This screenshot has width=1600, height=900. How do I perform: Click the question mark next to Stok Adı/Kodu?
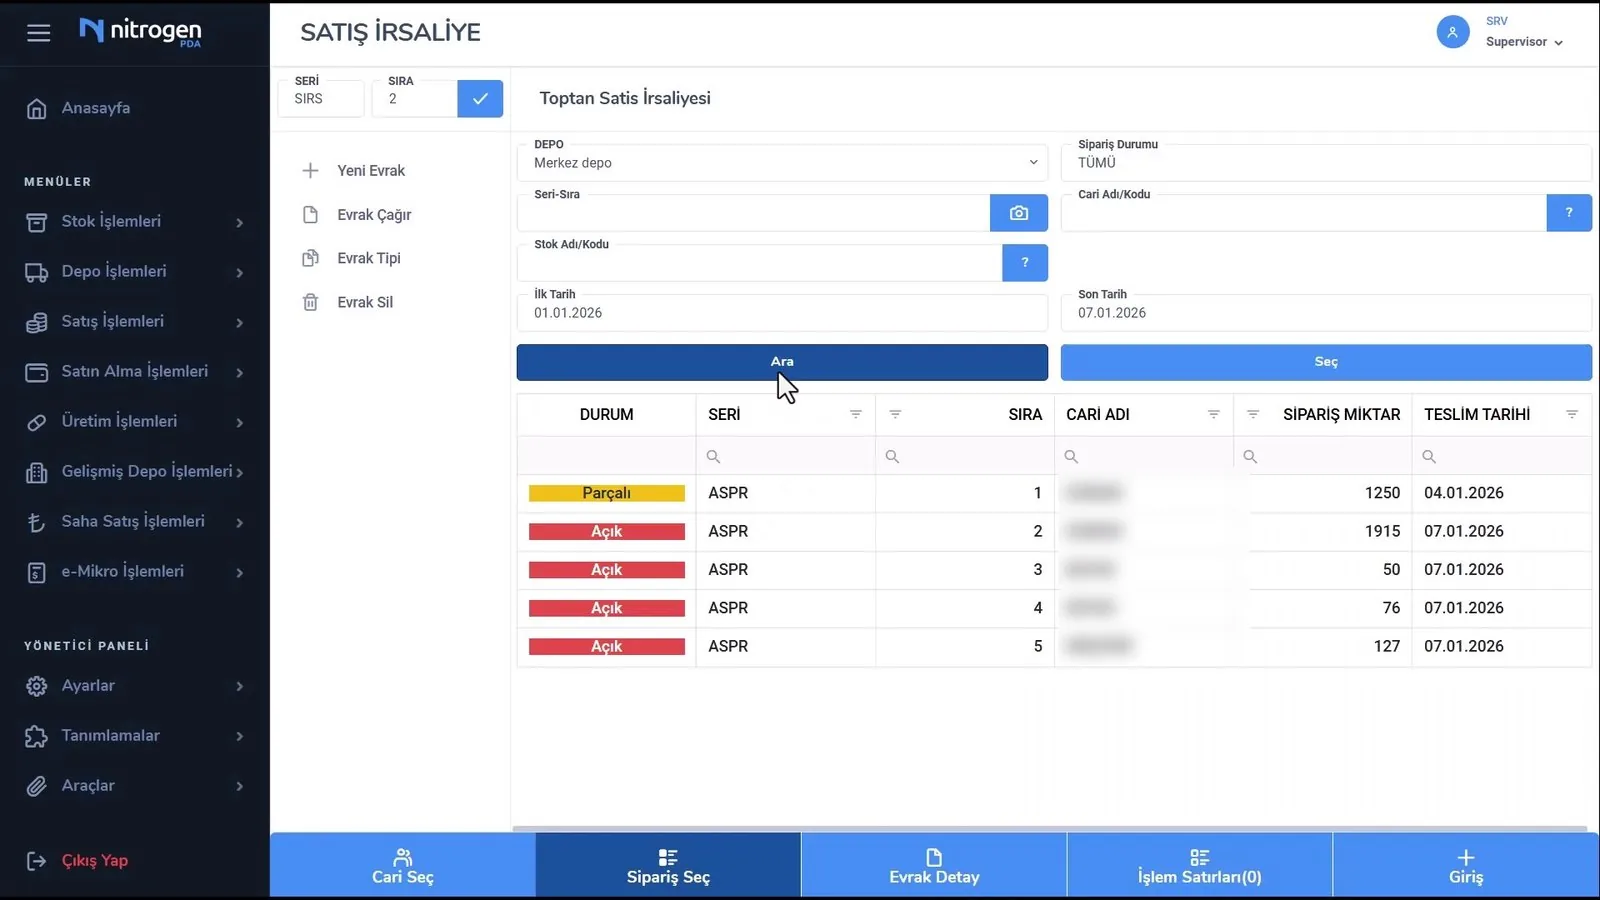[1024, 263]
